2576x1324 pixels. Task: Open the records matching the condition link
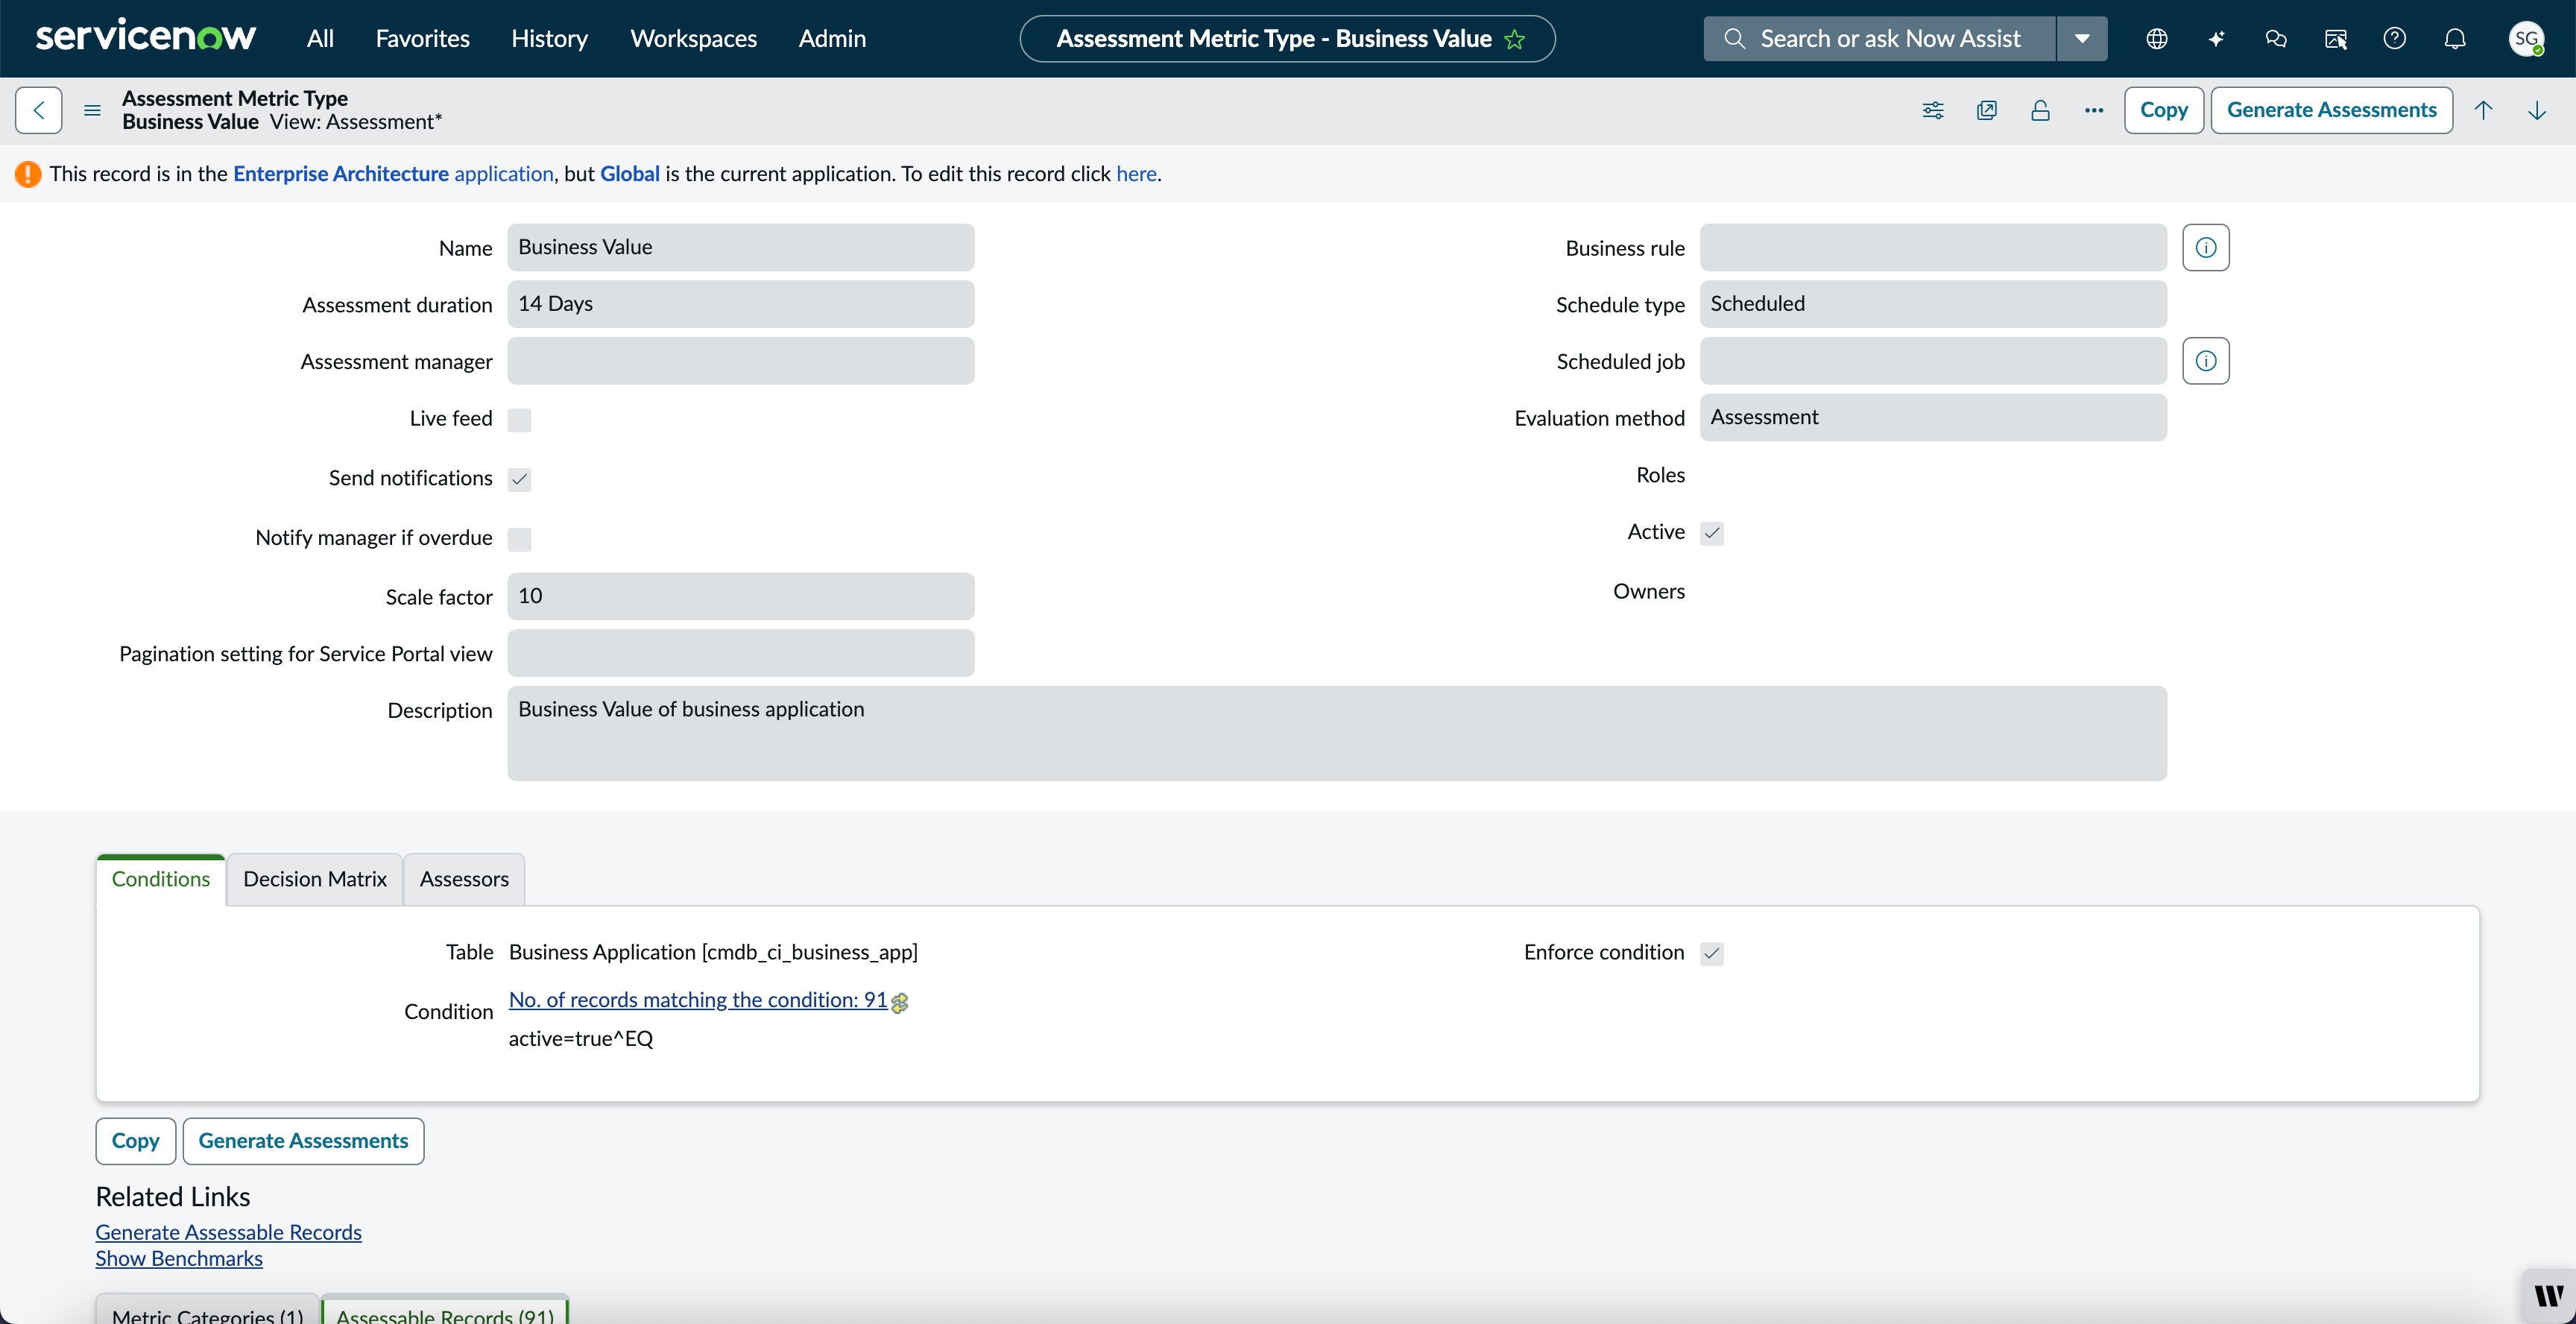698,1000
